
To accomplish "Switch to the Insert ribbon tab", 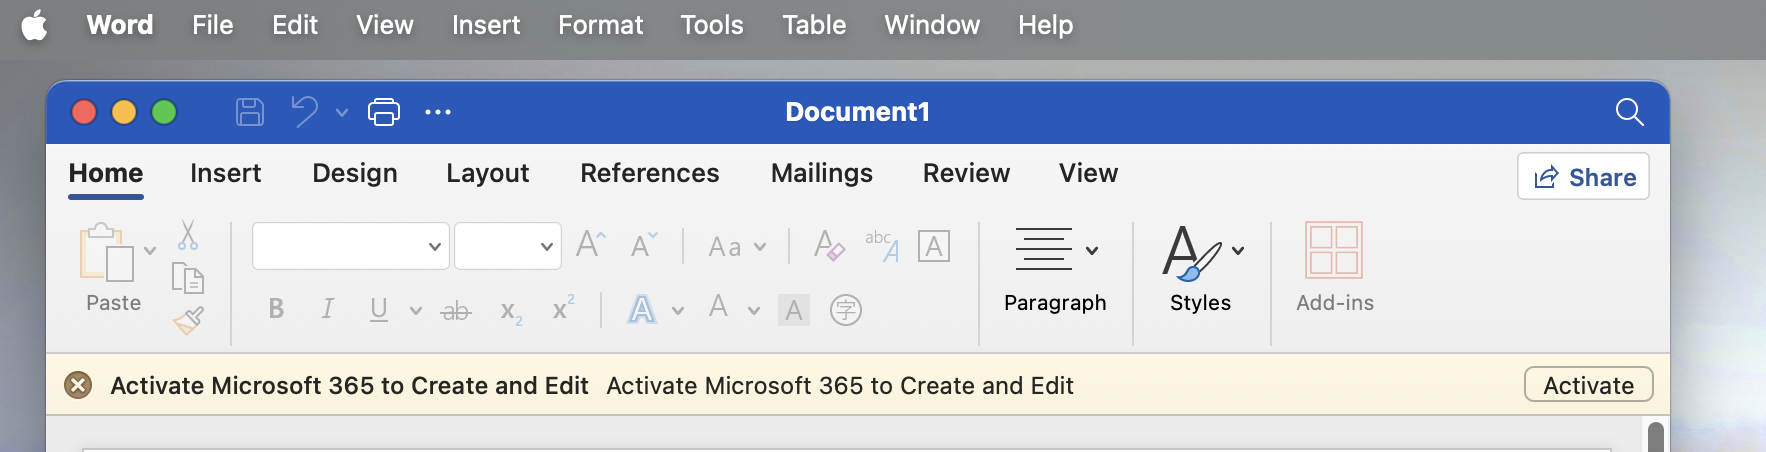I will [x=226, y=173].
